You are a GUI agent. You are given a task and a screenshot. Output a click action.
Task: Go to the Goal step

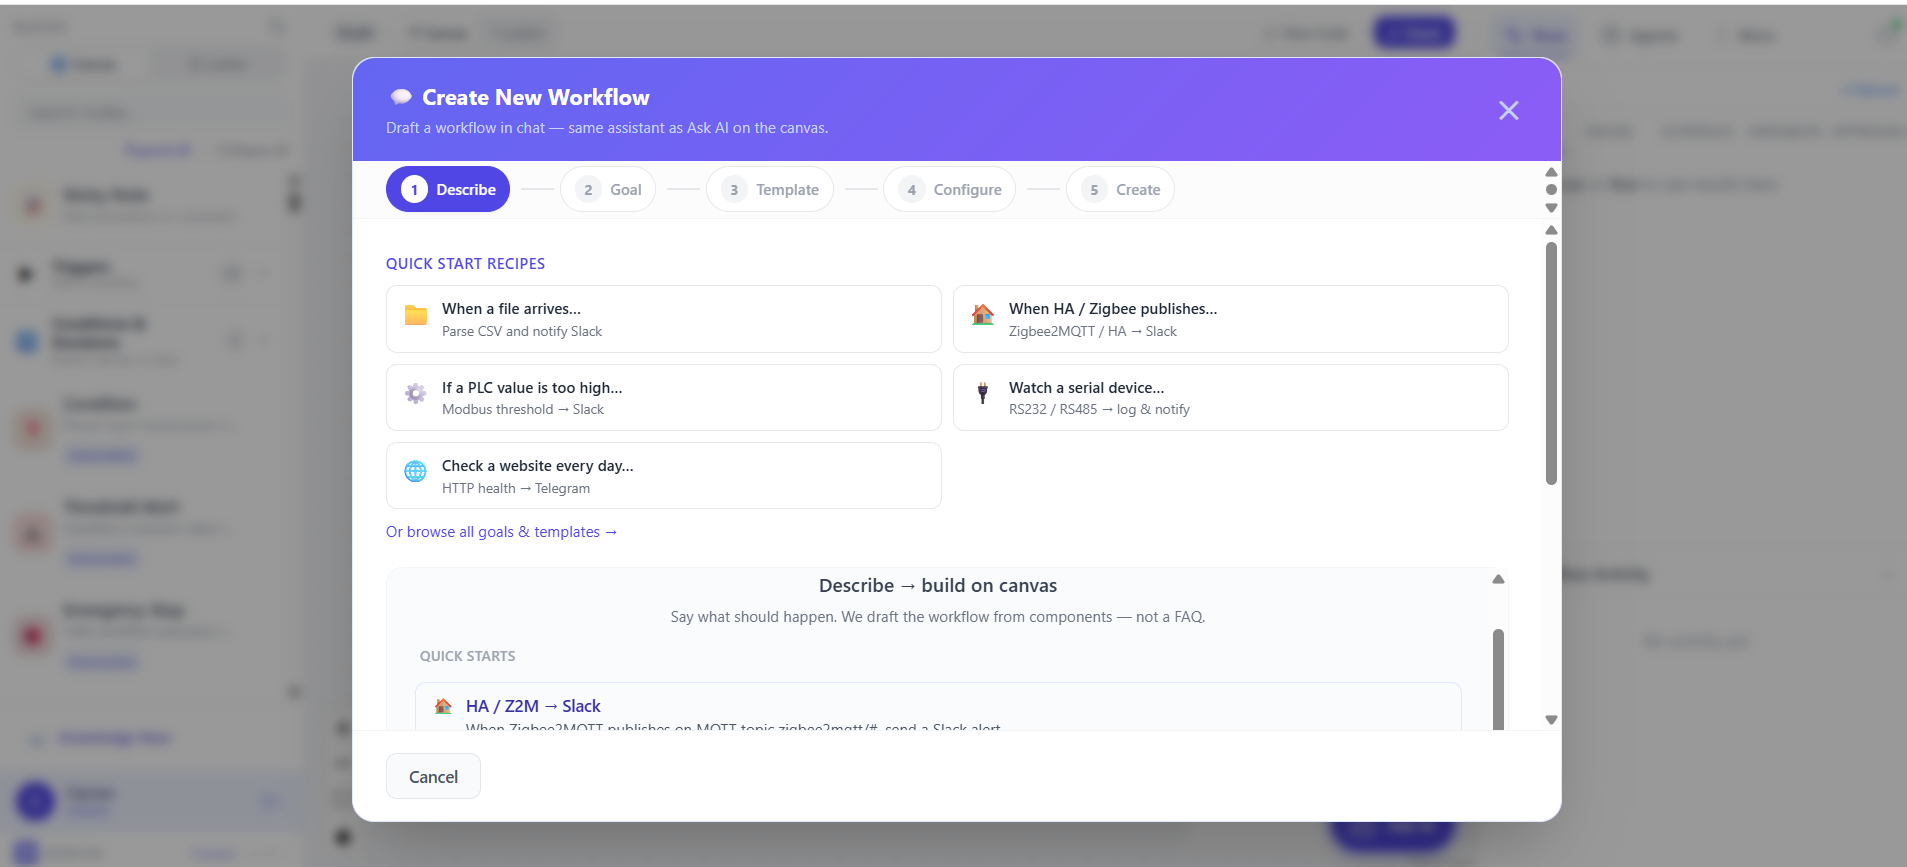click(608, 189)
